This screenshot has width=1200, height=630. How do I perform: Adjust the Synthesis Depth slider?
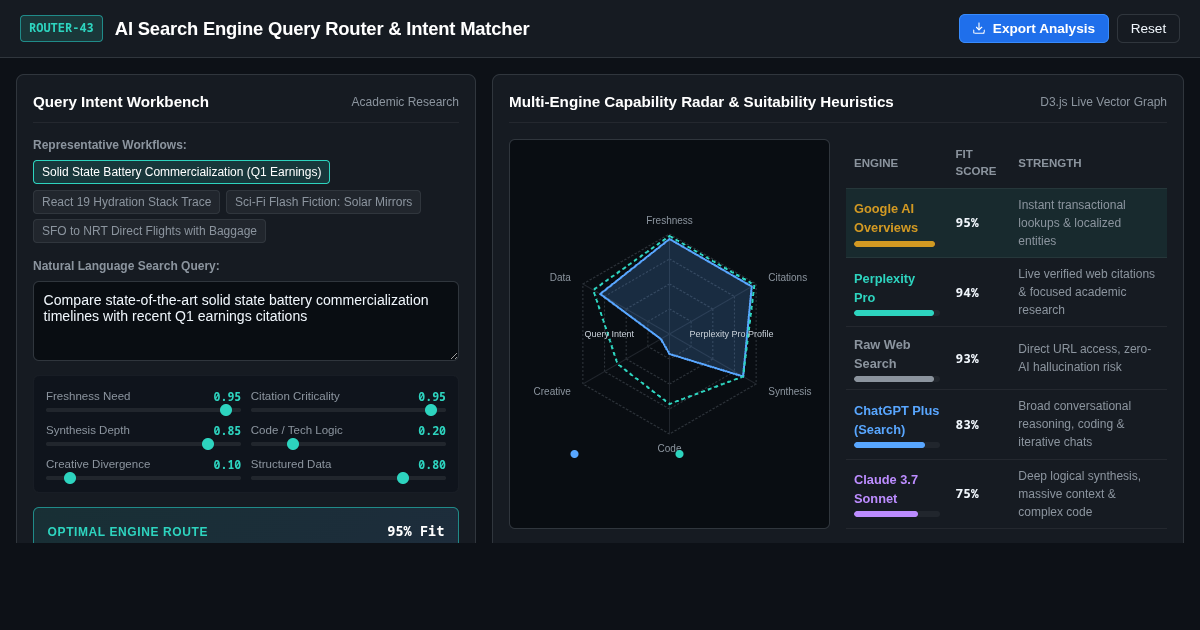143,444
